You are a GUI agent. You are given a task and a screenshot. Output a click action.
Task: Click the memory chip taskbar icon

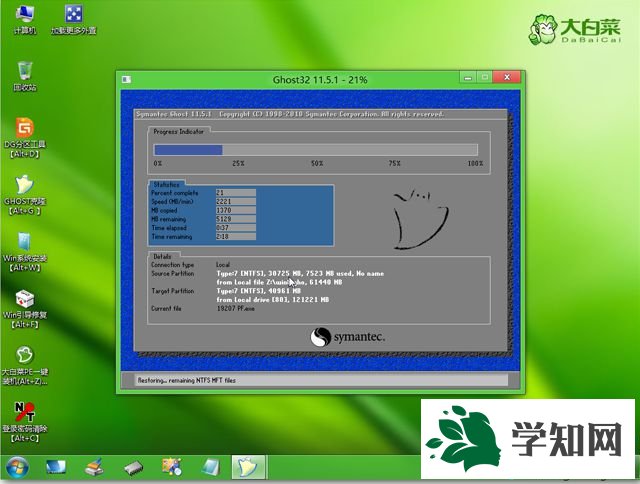133,467
